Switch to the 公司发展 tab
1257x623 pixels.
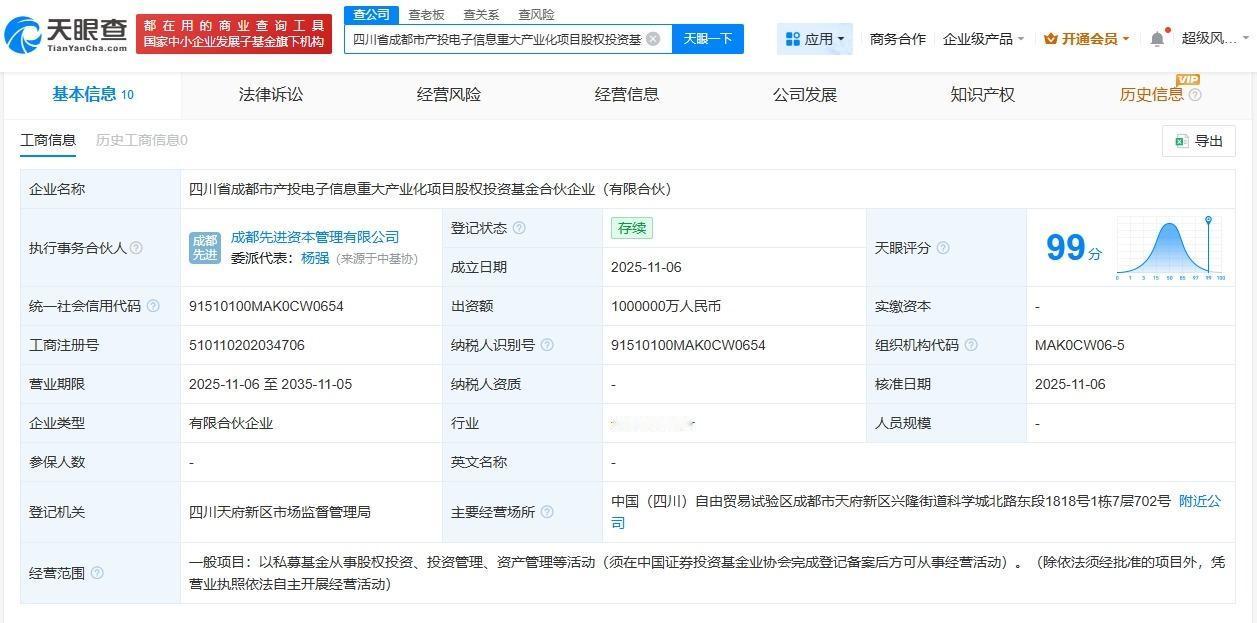[x=805, y=95]
